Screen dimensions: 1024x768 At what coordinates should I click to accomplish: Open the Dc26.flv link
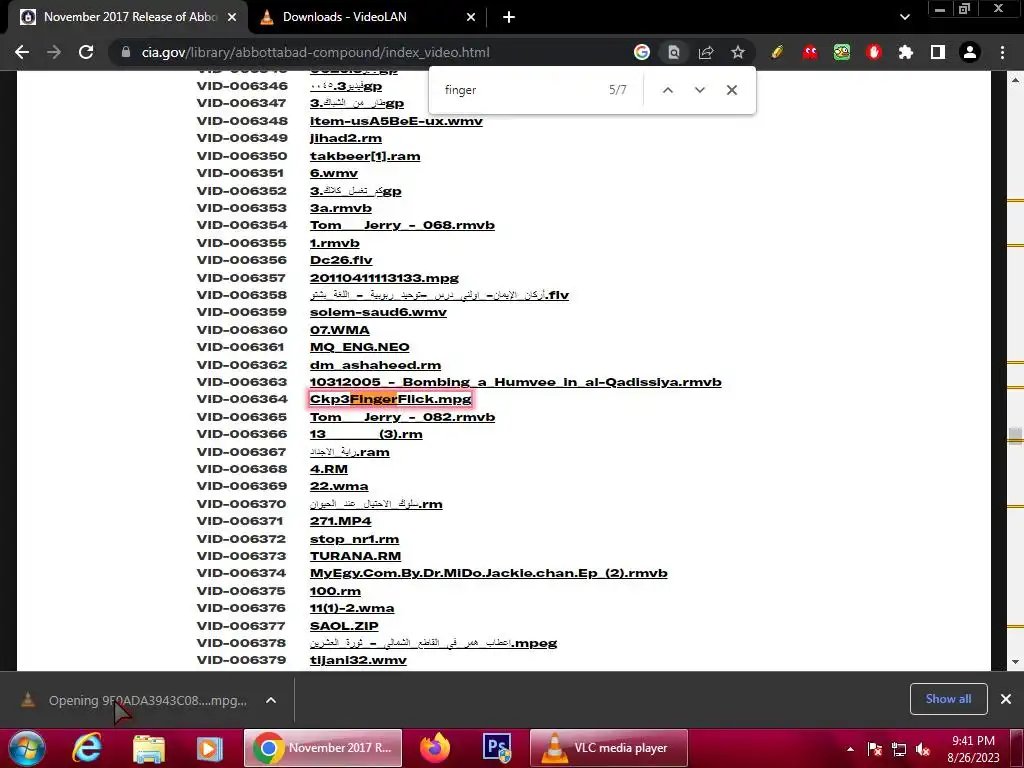[x=341, y=260]
